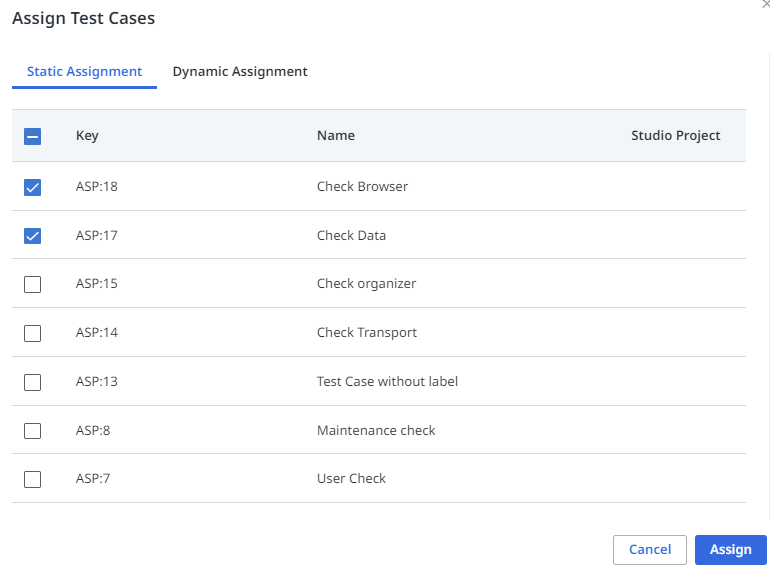Uncheck the ASP:18 Check Browser checkbox

click(32, 187)
